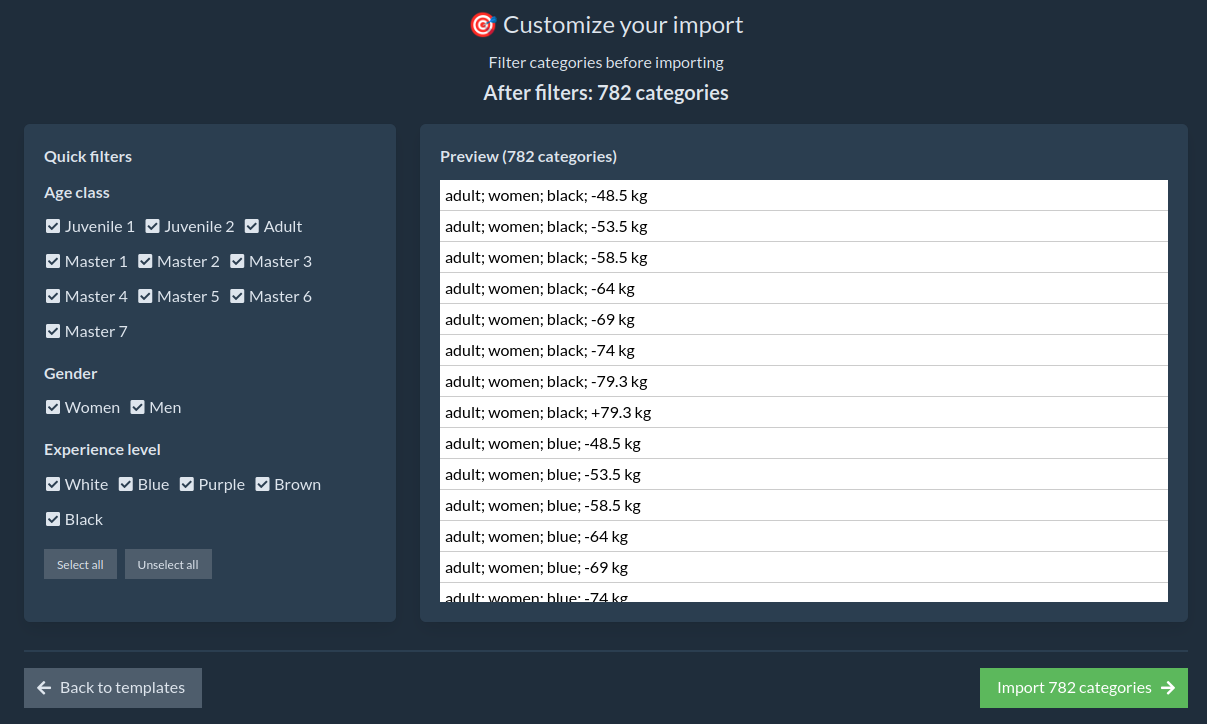Uncheck Master 1 age class
The height and width of the screenshot is (724, 1207).
point(53,262)
